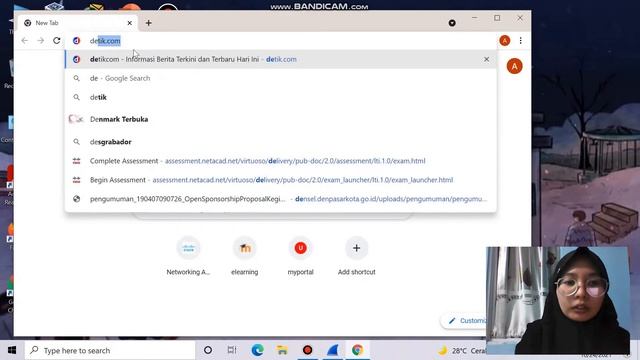Select the detikcom suggestion row
This screenshot has width=640, height=360.
pyautogui.click(x=281, y=59)
